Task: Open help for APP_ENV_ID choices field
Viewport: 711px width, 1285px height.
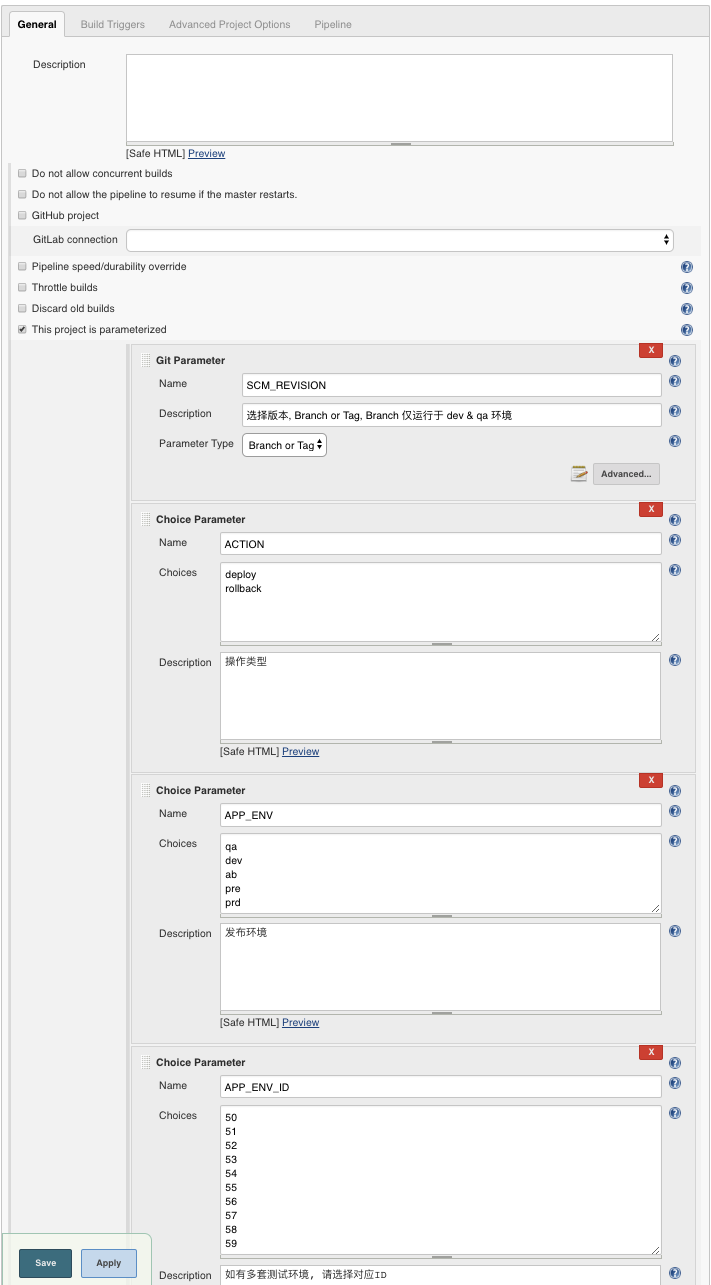Action: pyautogui.click(x=675, y=1113)
